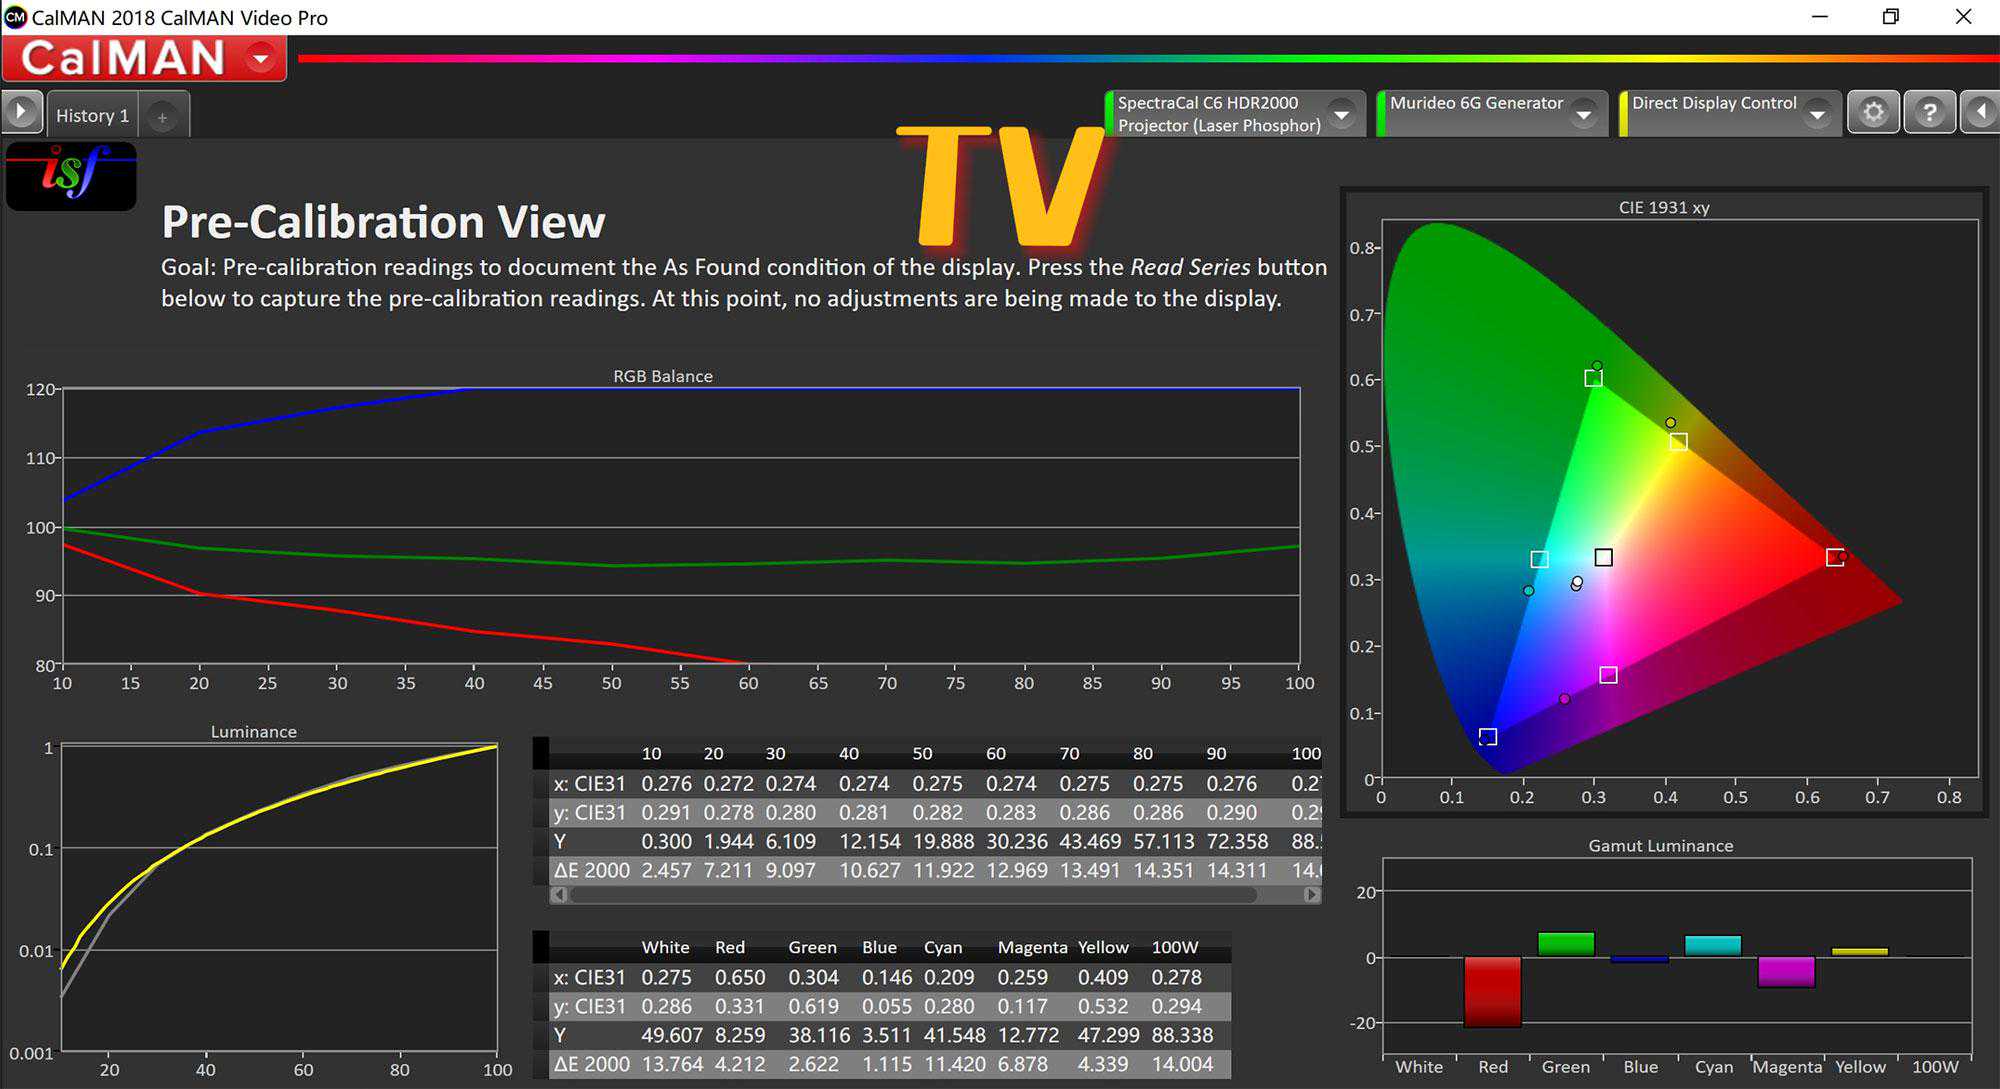The image size is (2000, 1089).
Task: Open help with the question mark icon
Action: point(1929,112)
